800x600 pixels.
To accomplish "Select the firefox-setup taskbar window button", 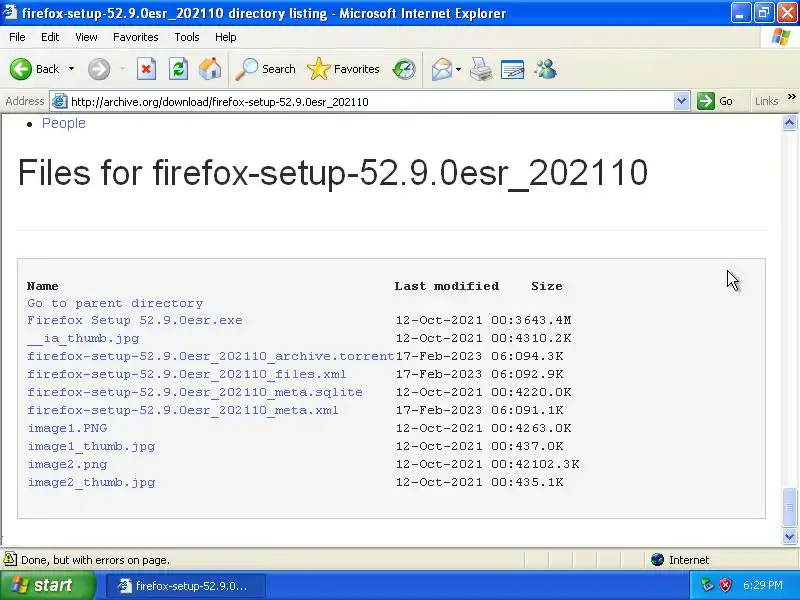I will [x=186, y=586].
